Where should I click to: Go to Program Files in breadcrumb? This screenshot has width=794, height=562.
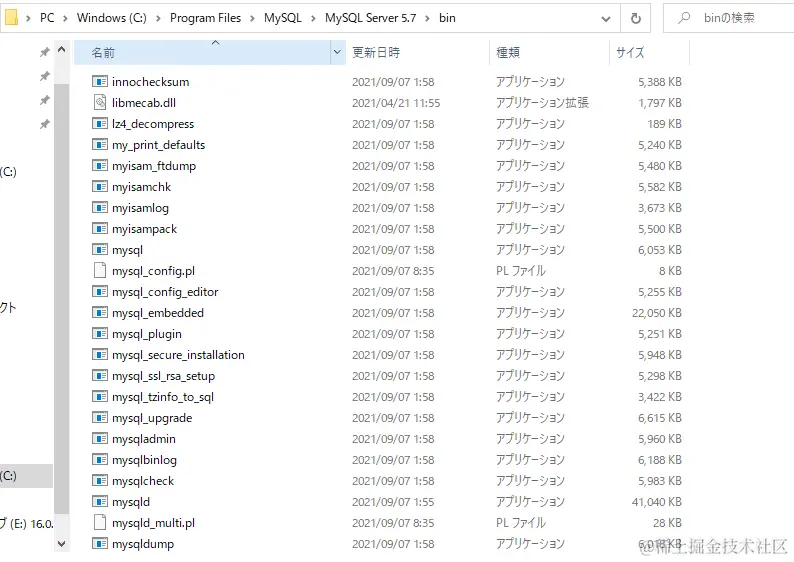(x=206, y=18)
